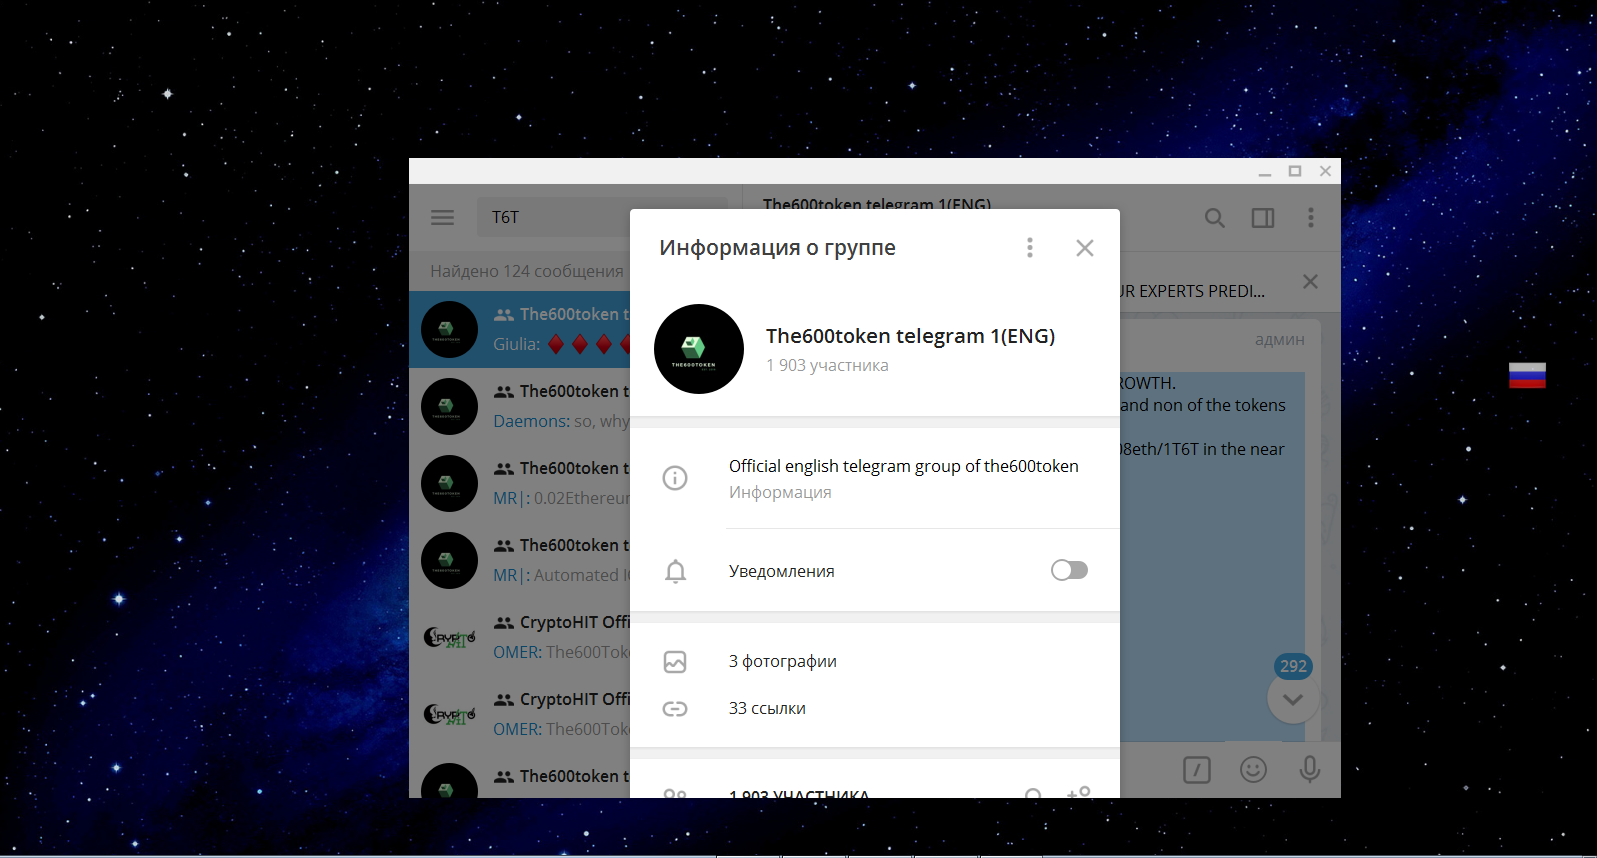Open chat result with Daemons message
The width and height of the screenshot is (1597, 858).
[520, 407]
